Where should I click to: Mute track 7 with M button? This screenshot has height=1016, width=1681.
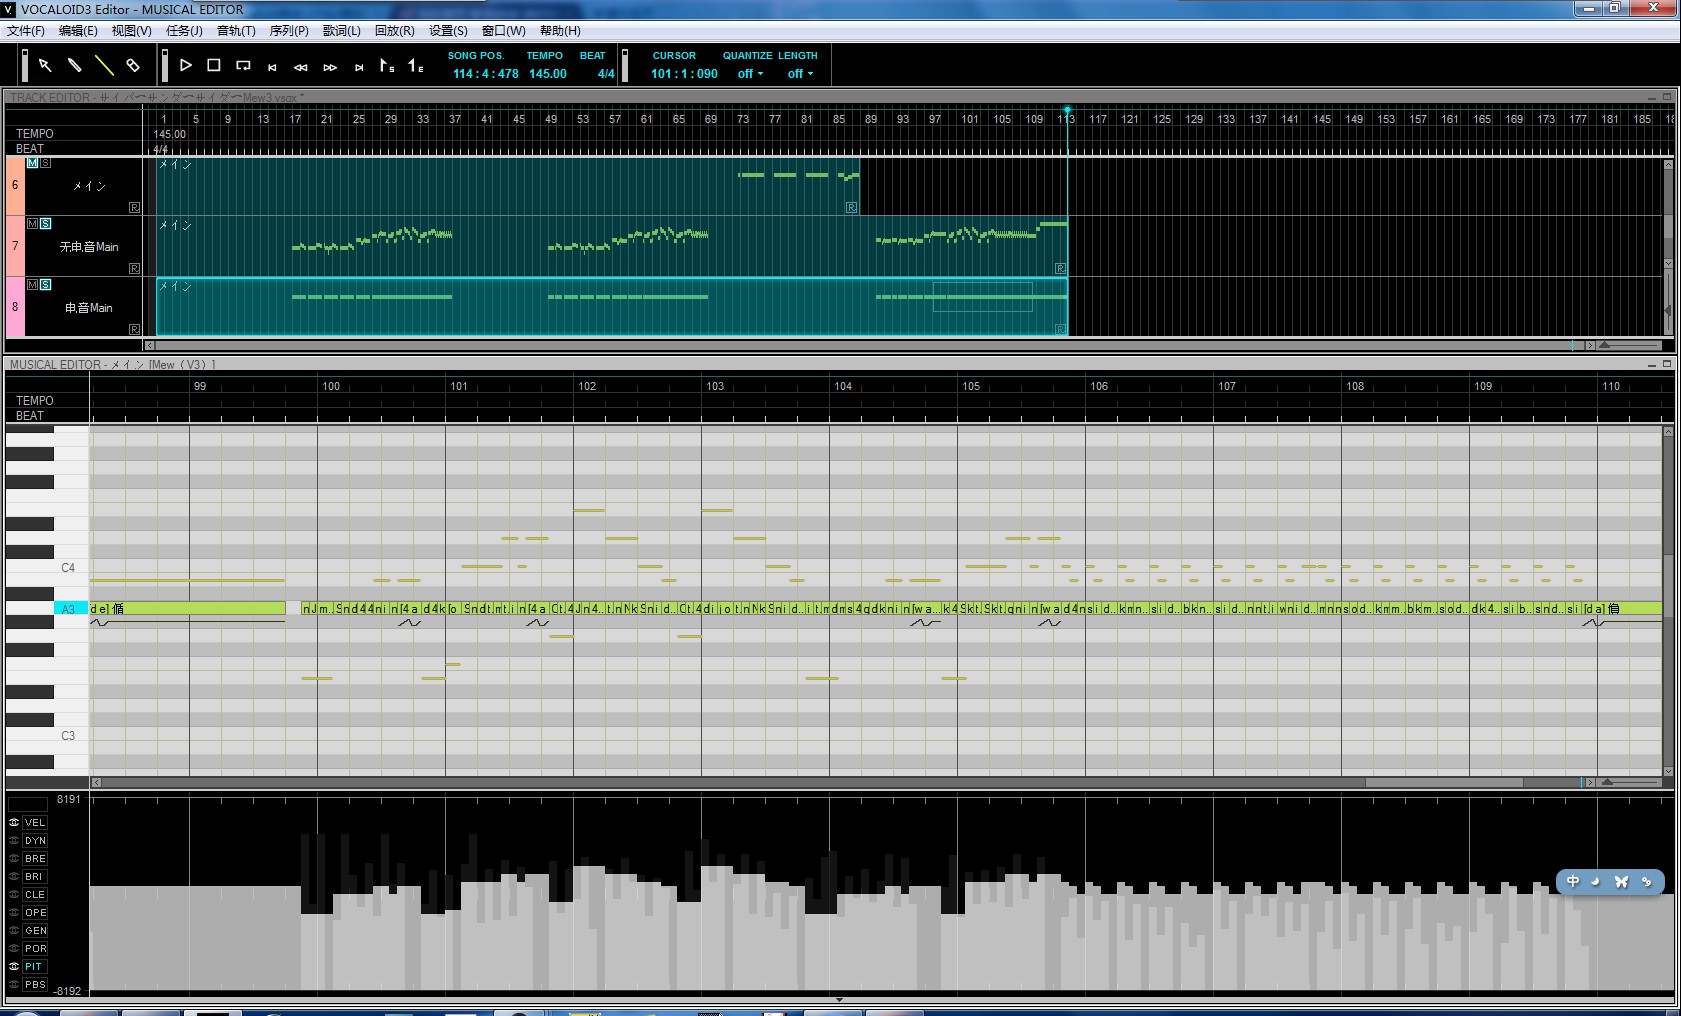coord(32,224)
